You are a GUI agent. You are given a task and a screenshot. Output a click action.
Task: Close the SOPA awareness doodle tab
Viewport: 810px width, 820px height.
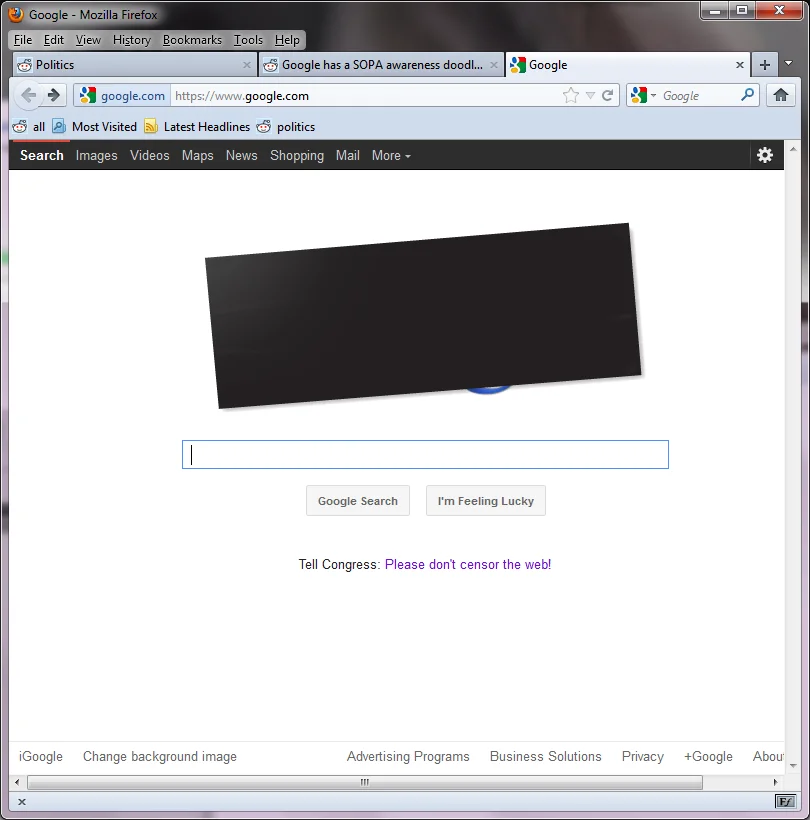pyautogui.click(x=494, y=65)
